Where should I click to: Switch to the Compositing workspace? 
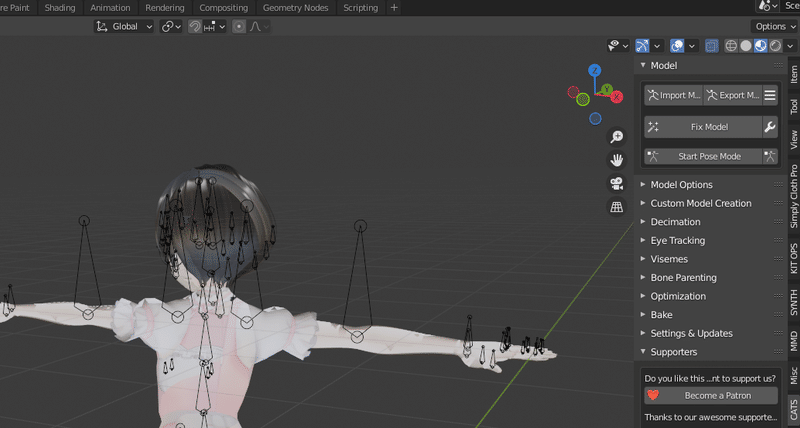point(223,8)
